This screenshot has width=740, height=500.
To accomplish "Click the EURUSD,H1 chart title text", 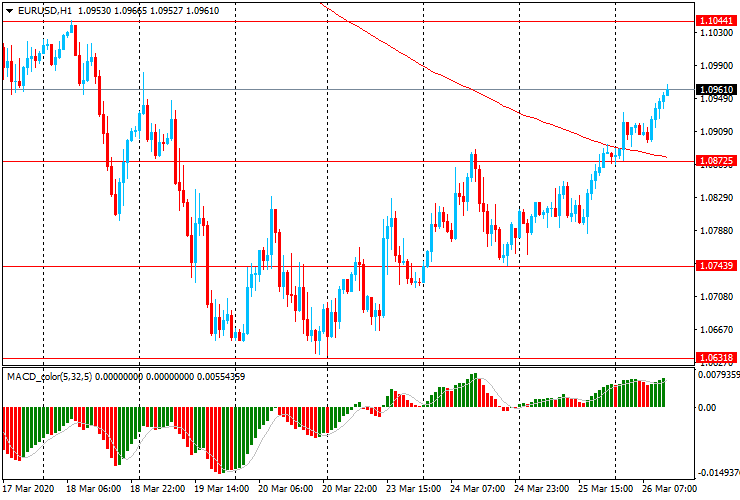I will click(45, 11).
